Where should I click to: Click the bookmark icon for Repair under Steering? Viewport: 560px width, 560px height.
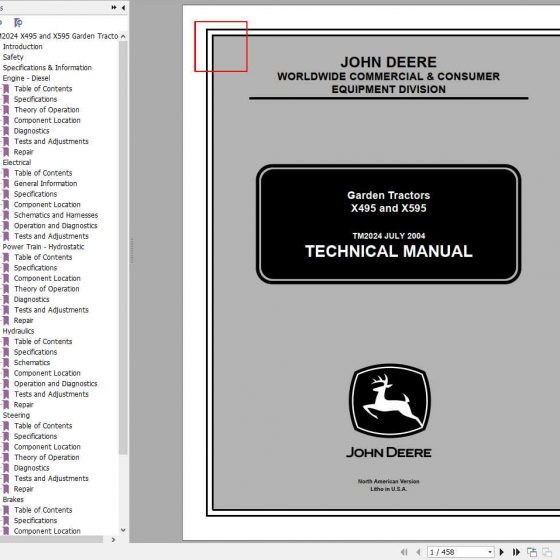point(6,489)
